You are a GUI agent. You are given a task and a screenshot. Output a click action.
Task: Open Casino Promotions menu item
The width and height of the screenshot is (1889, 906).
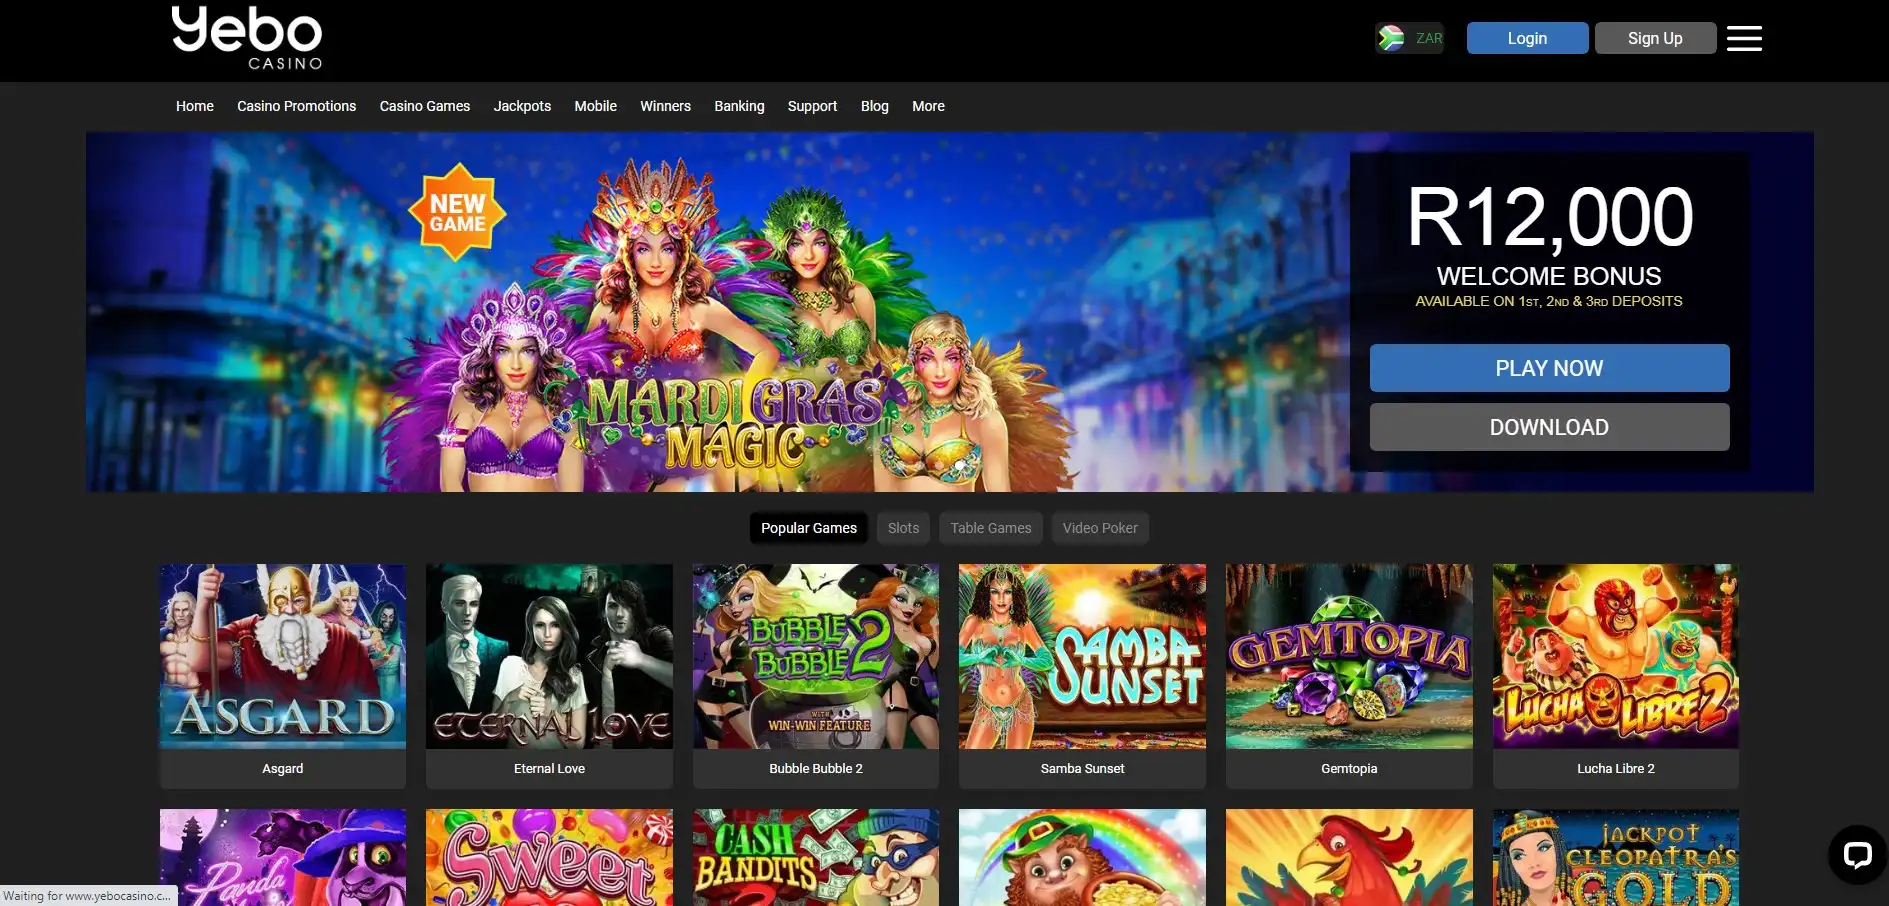pyautogui.click(x=296, y=106)
